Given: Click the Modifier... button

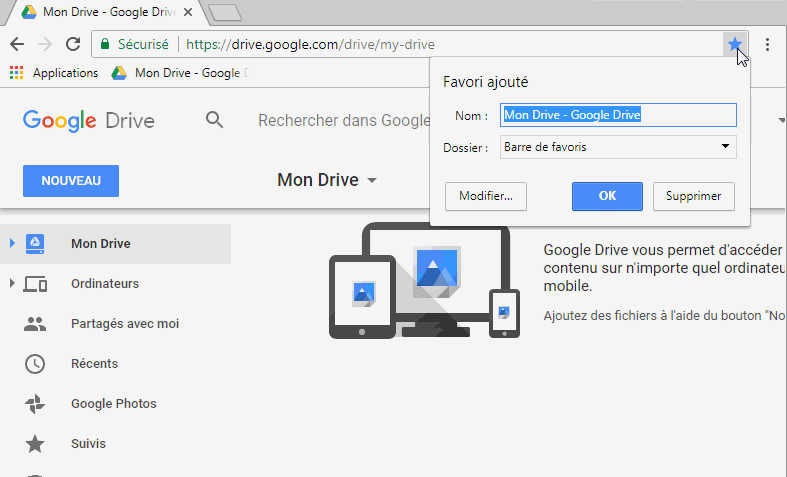Looking at the screenshot, I should [486, 196].
